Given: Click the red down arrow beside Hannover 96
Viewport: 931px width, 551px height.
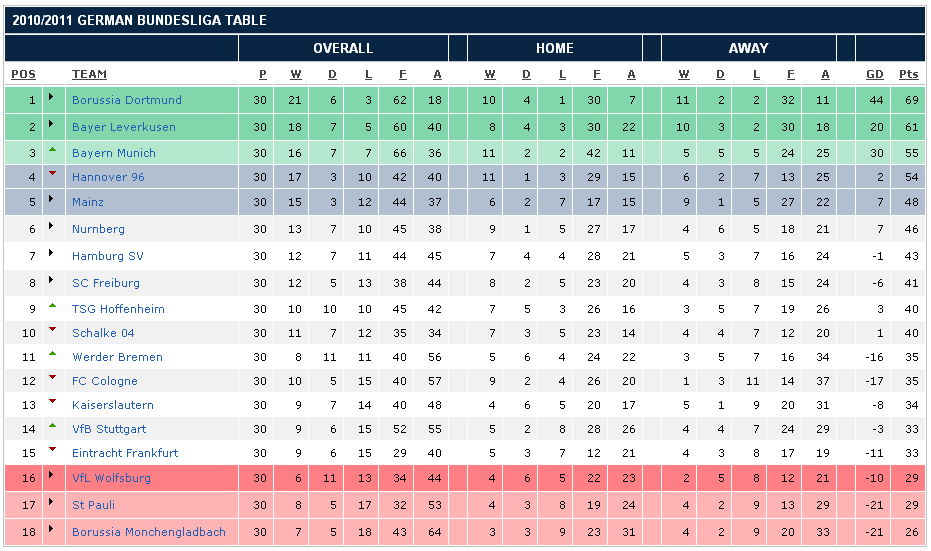Looking at the screenshot, I should (52, 175).
